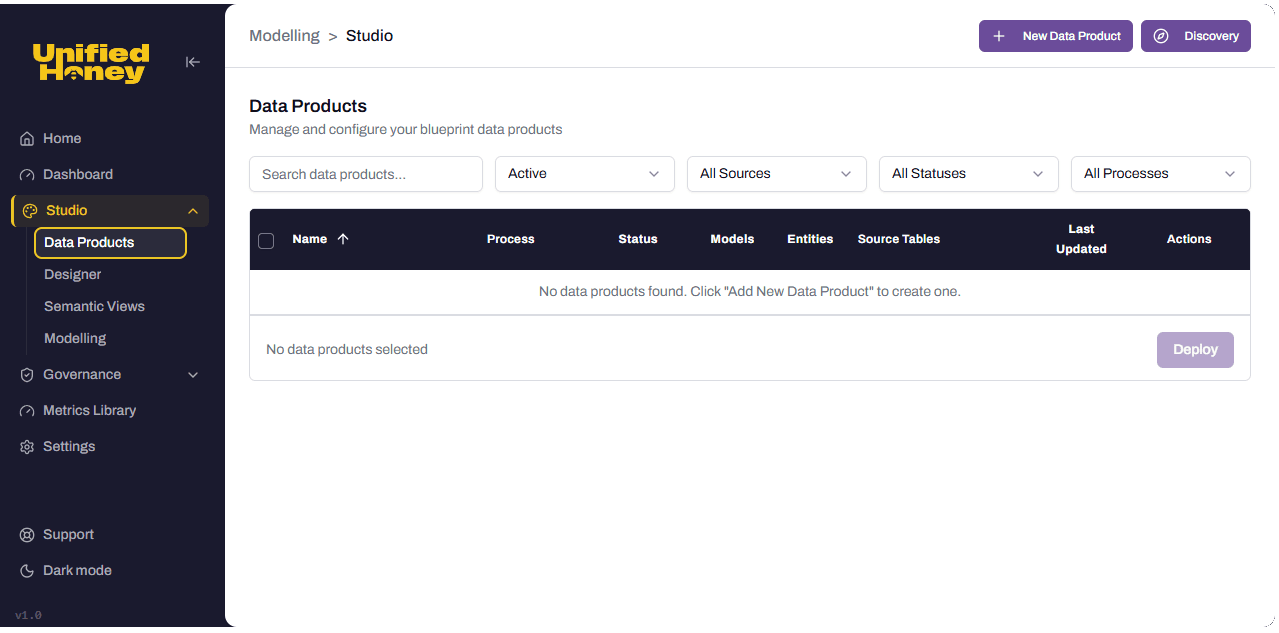
Task: Click the sort arrow beside Name column
Action: (x=343, y=239)
